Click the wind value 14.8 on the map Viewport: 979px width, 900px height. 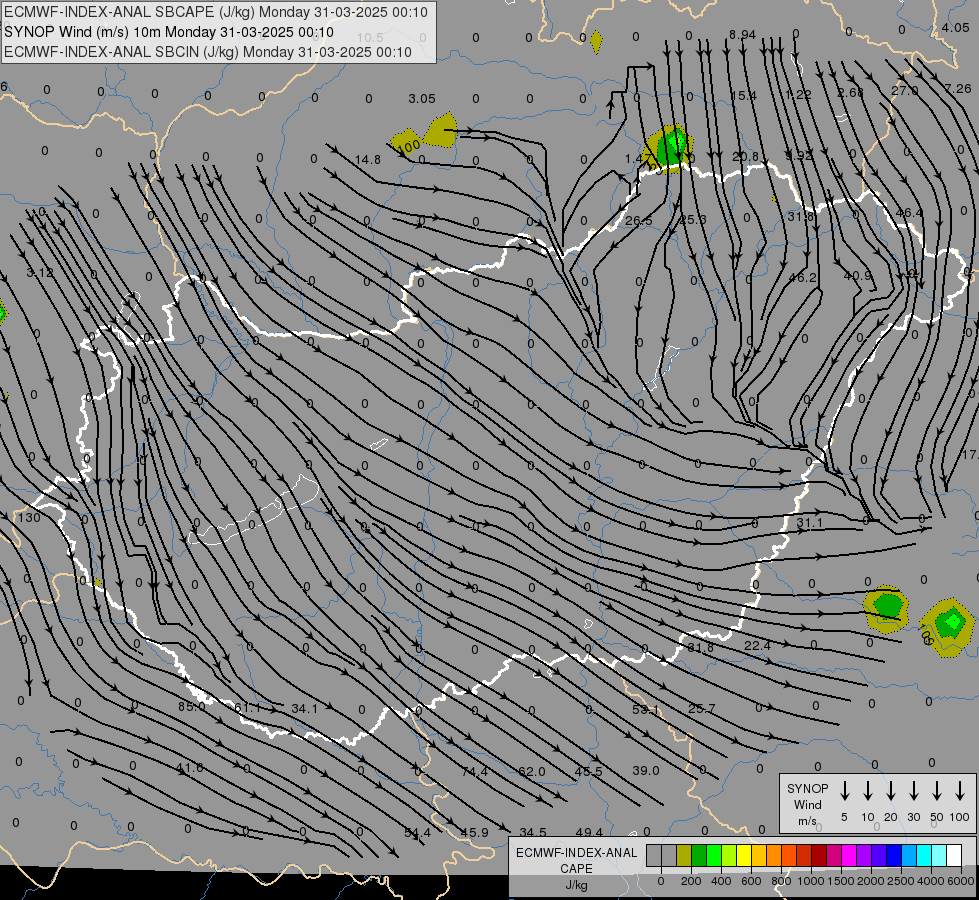[368, 160]
